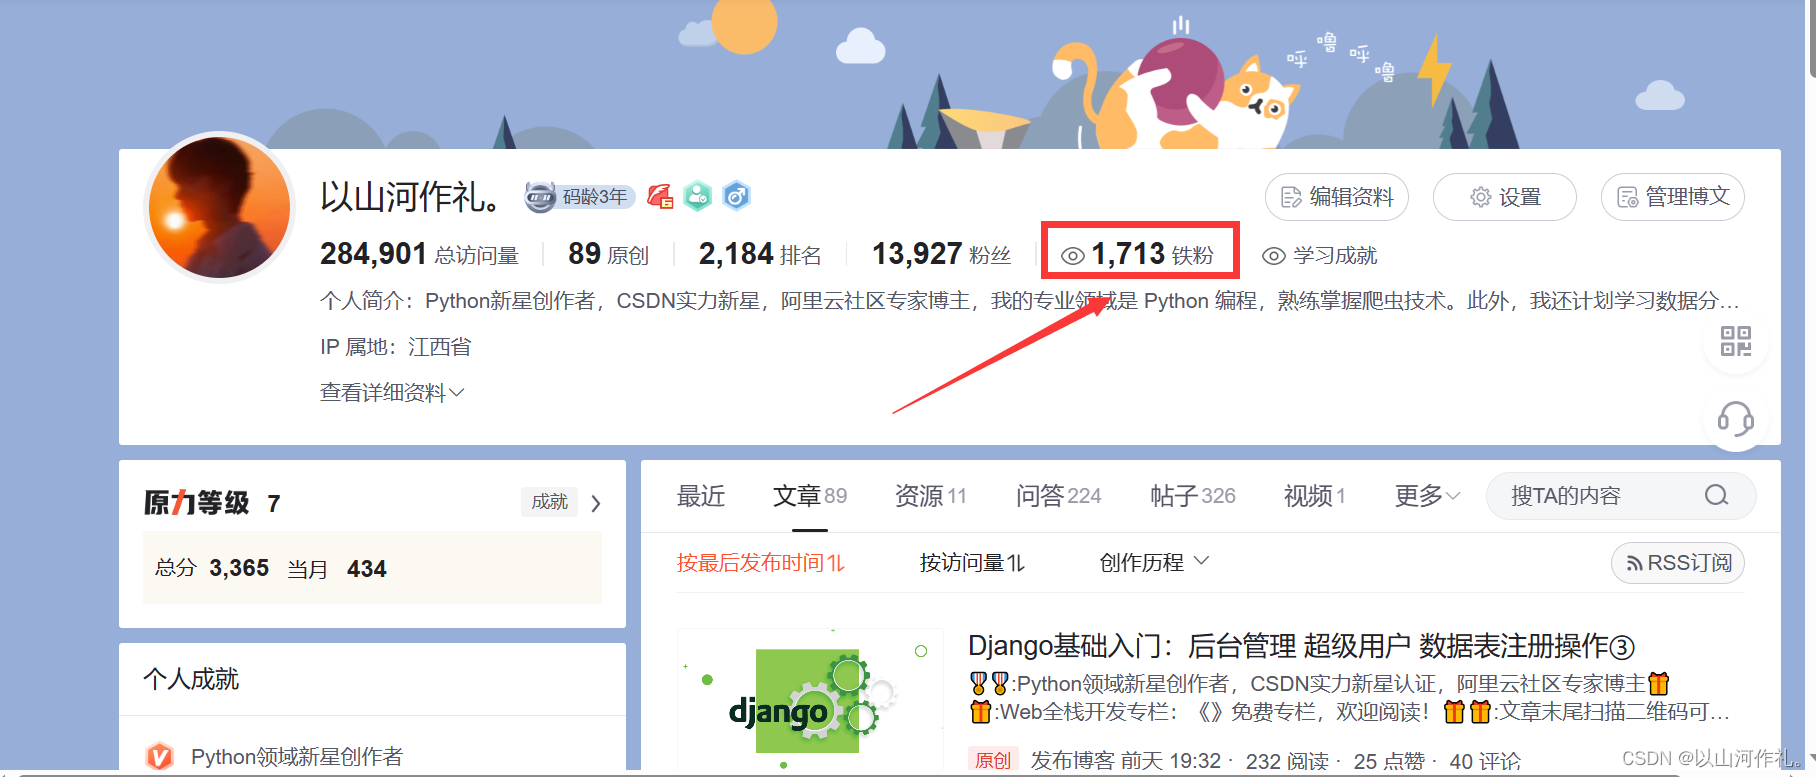Click the IP 属地：江西省 text
Viewport: 1816px width, 777px height.
396,347
